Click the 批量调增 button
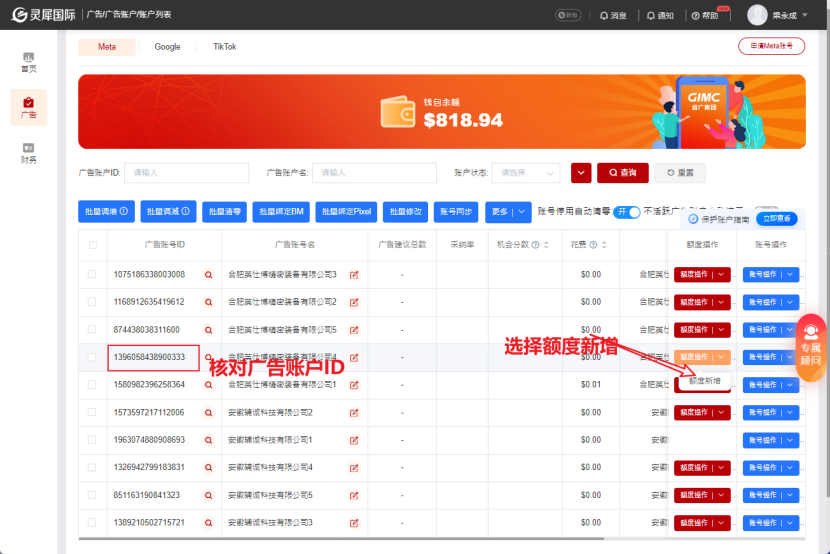The width and height of the screenshot is (830, 554). tap(106, 212)
